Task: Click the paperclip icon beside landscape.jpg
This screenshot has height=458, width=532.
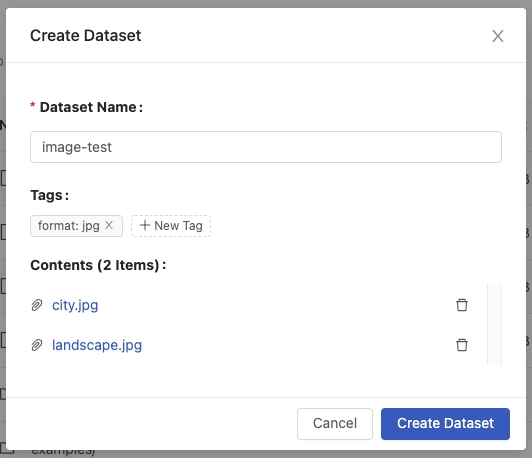Action: coord(37,345)
